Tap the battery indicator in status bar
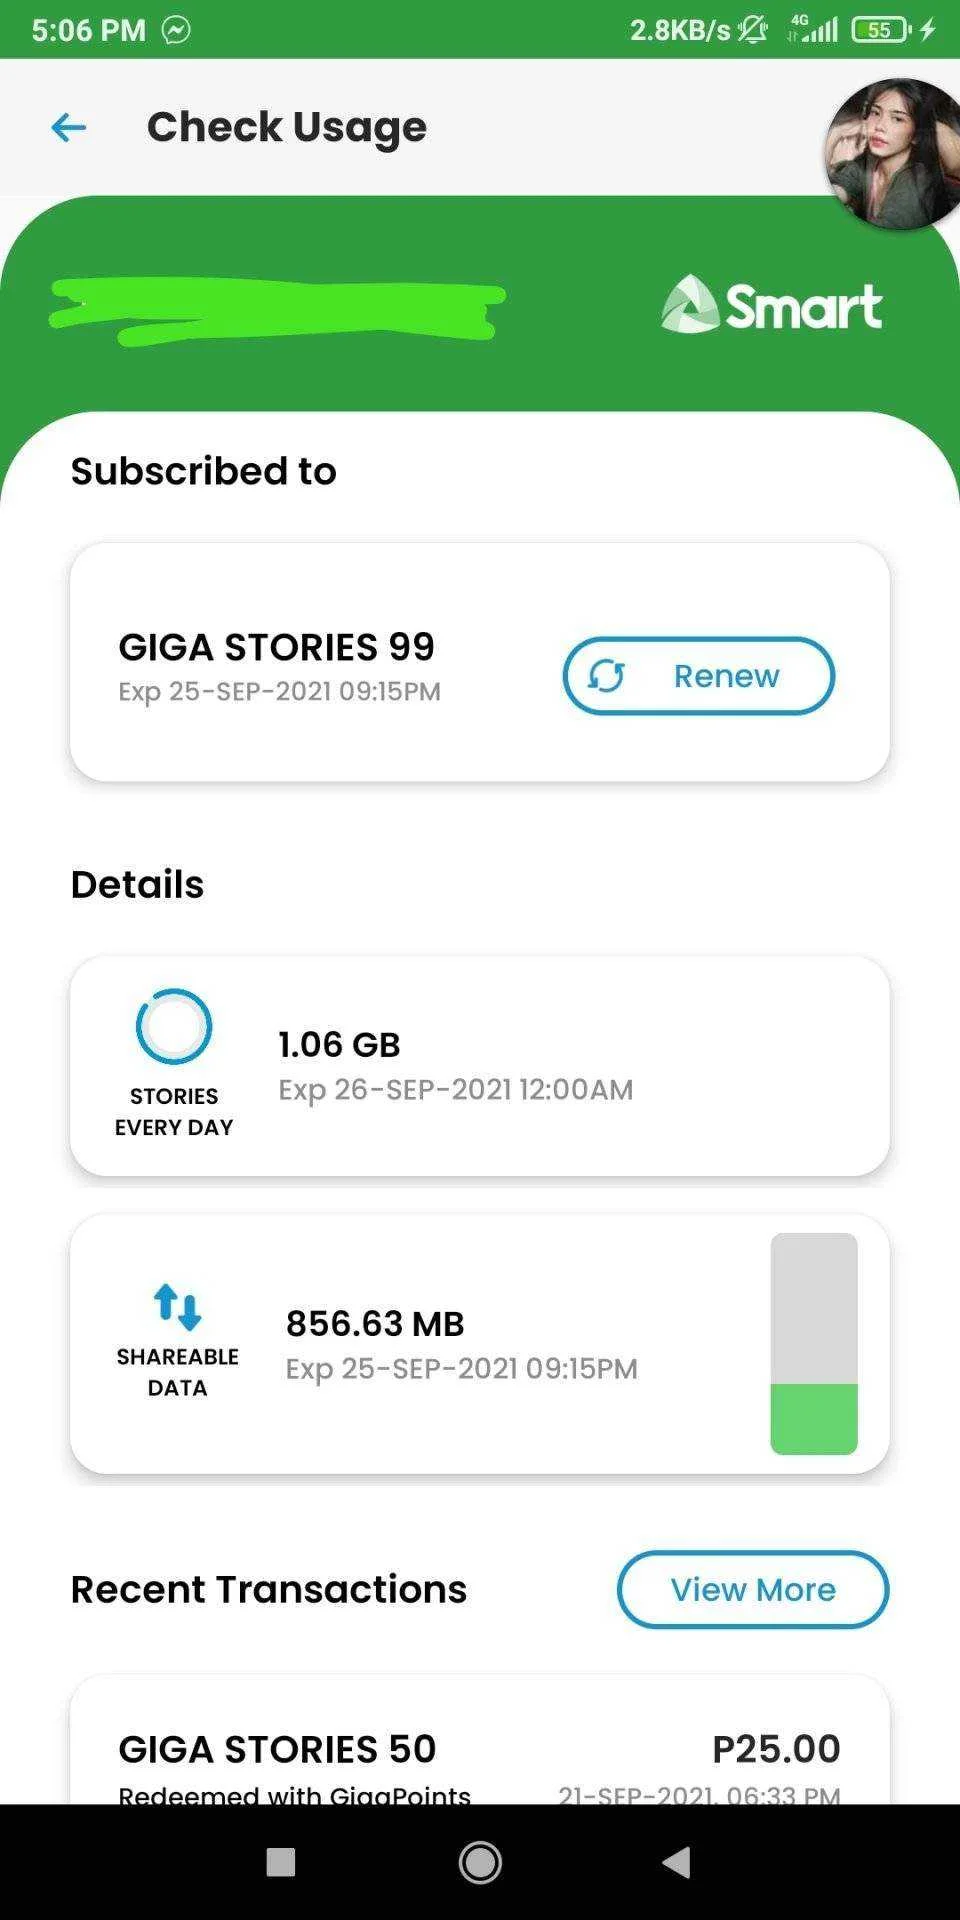The height and width of the screenshot is (1920, 960). pos(881,30)
